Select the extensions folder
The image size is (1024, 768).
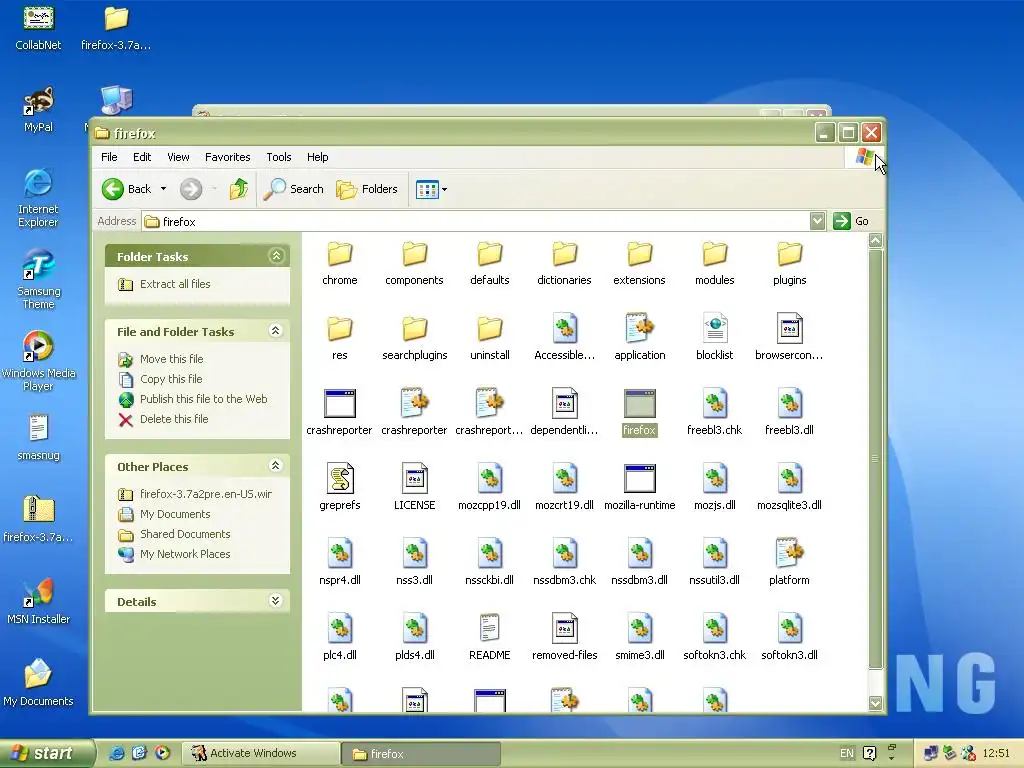pos(639,263)
